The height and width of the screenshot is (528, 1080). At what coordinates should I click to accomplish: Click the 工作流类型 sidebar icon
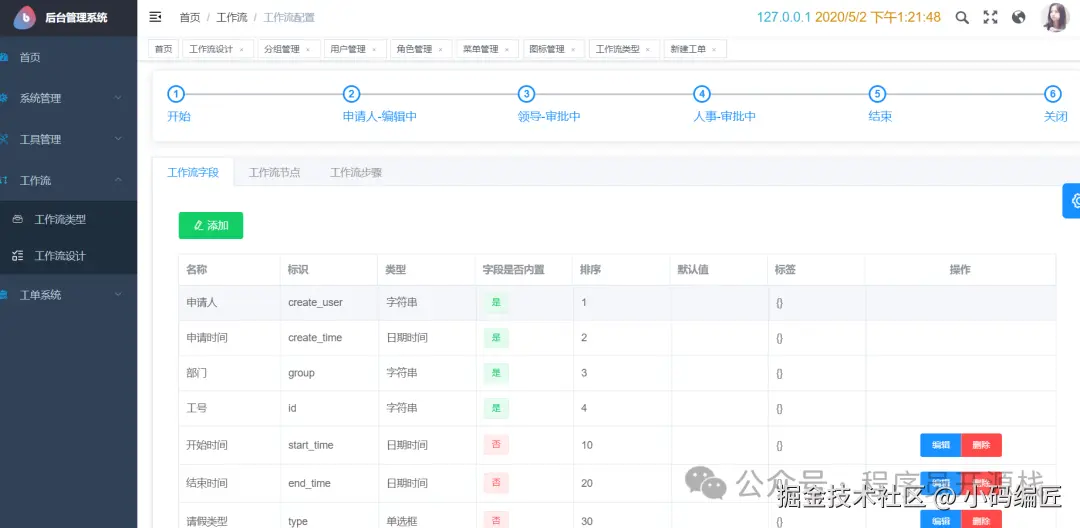pos(19,220)
